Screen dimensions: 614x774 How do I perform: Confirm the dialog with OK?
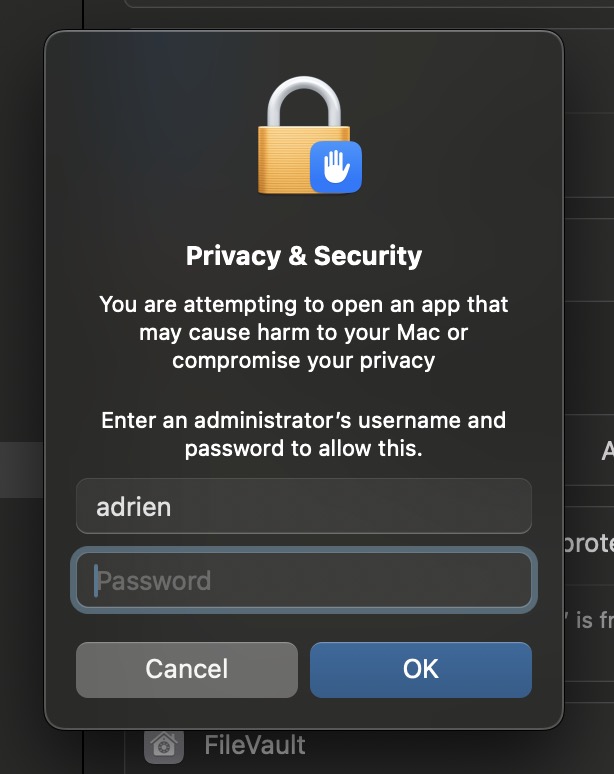421,670
